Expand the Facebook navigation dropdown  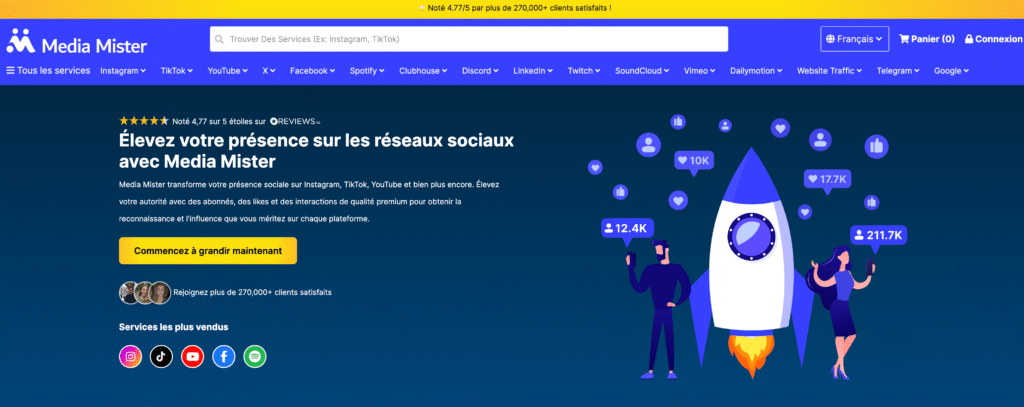(x=312, y=71)
